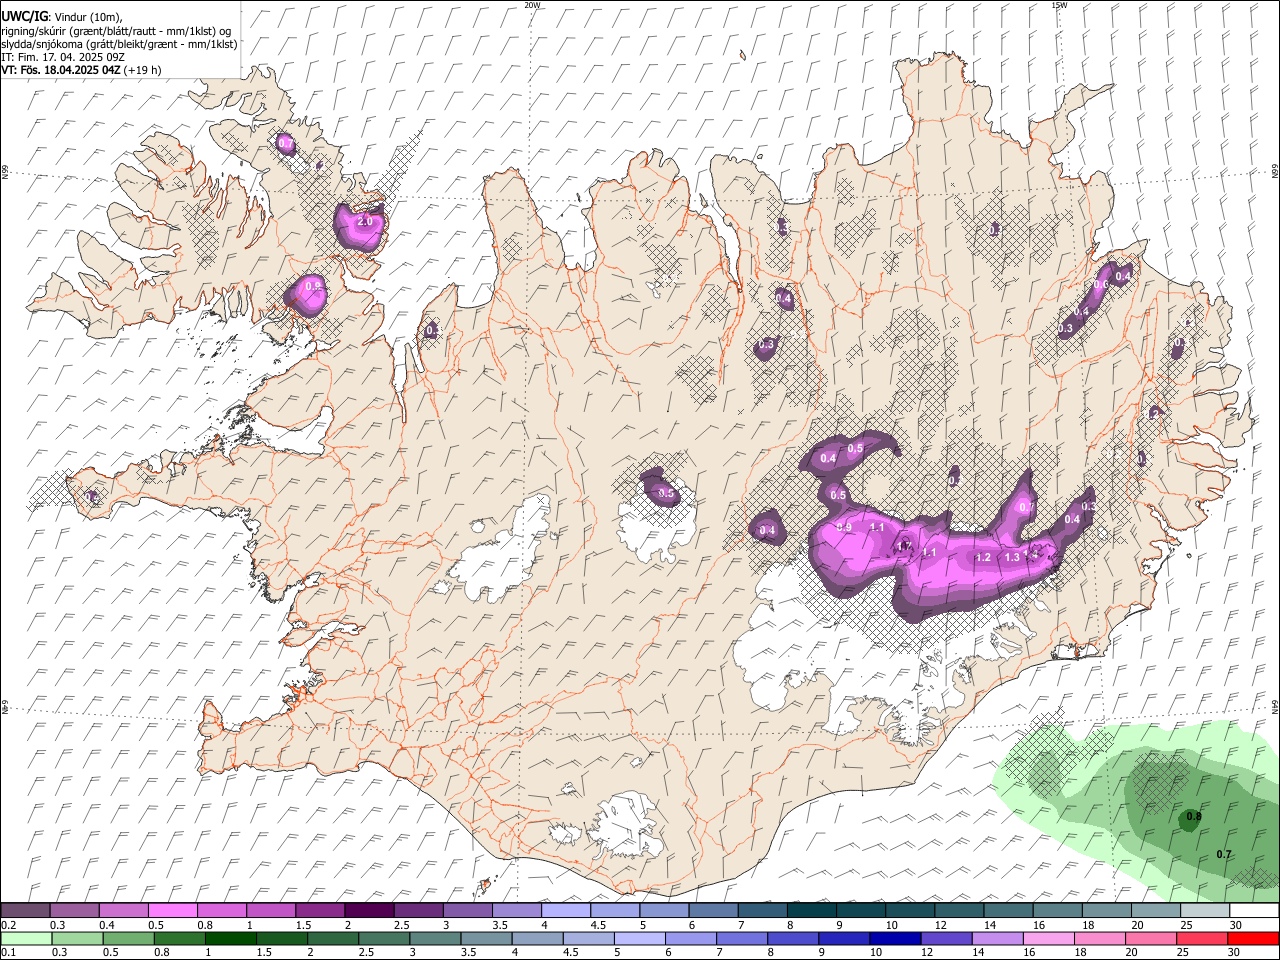Viewport: 1280px width, 960px height.
Task: Click the '1.3' snowfall value north of Vatnajökull
Action: pyautogui.click(x=1012, y=558)
